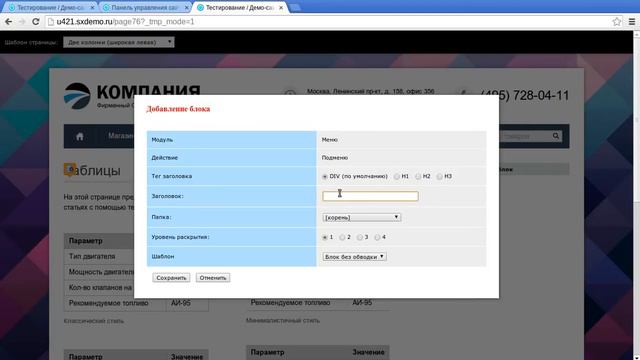The height and width of the screenshot is (360, 640).
Task: Select the active third Тестирование tab
Action: 239,8
